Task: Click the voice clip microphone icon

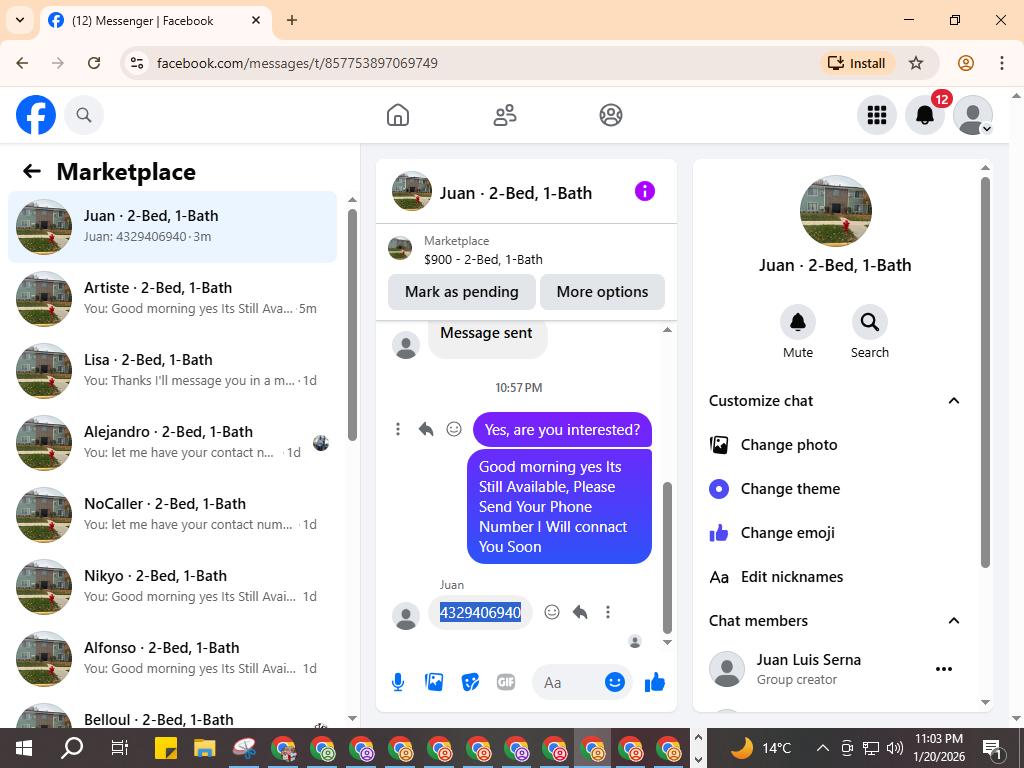Action: point(398,682)
